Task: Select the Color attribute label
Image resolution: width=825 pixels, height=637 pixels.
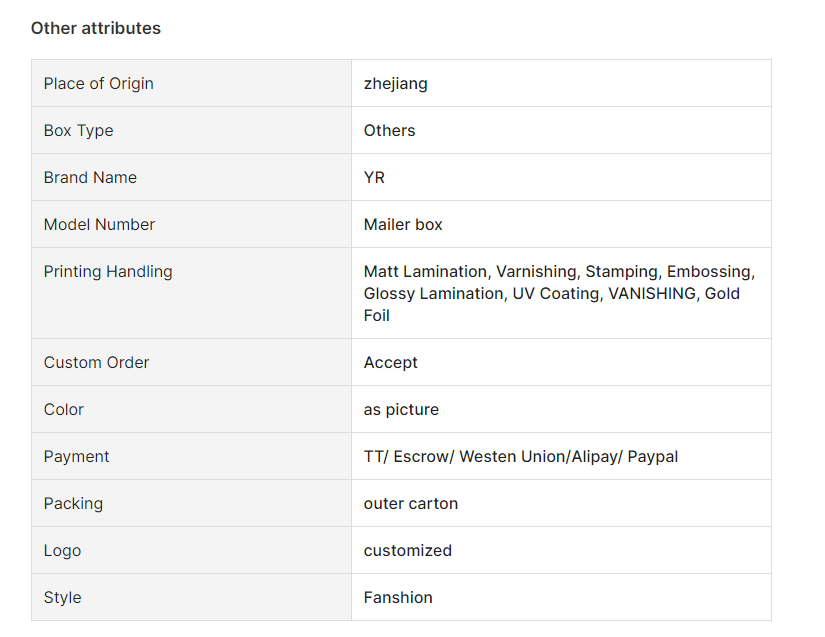Action: pyautogui.click(x=64, y=409)
